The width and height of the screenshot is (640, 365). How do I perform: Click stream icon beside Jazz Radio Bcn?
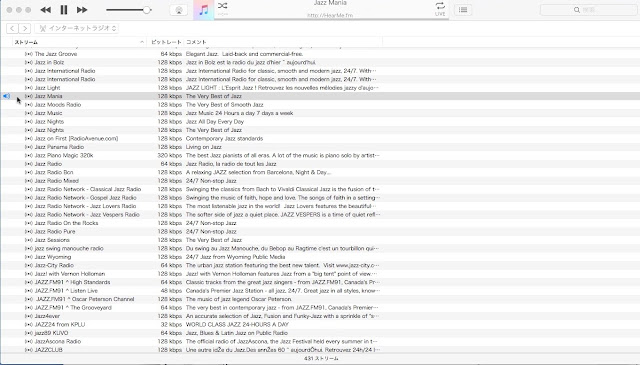click(29, 172)
